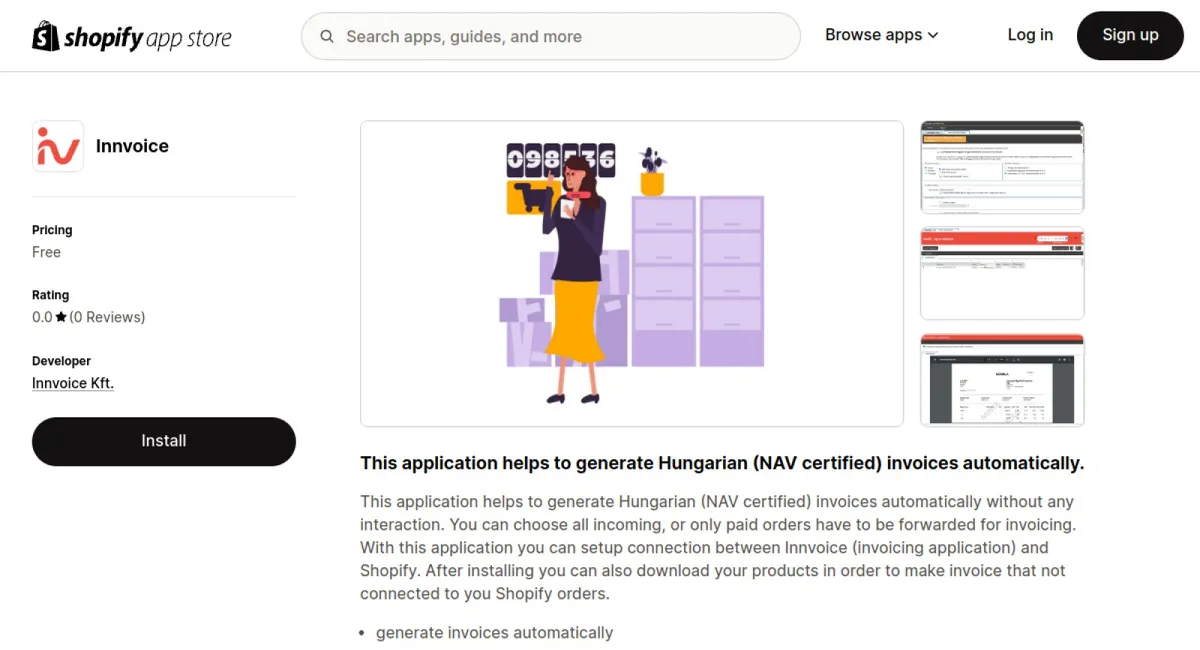View the first settings screenshot thumbnail
1200x650 pixels.
[x=1002, y=167]
